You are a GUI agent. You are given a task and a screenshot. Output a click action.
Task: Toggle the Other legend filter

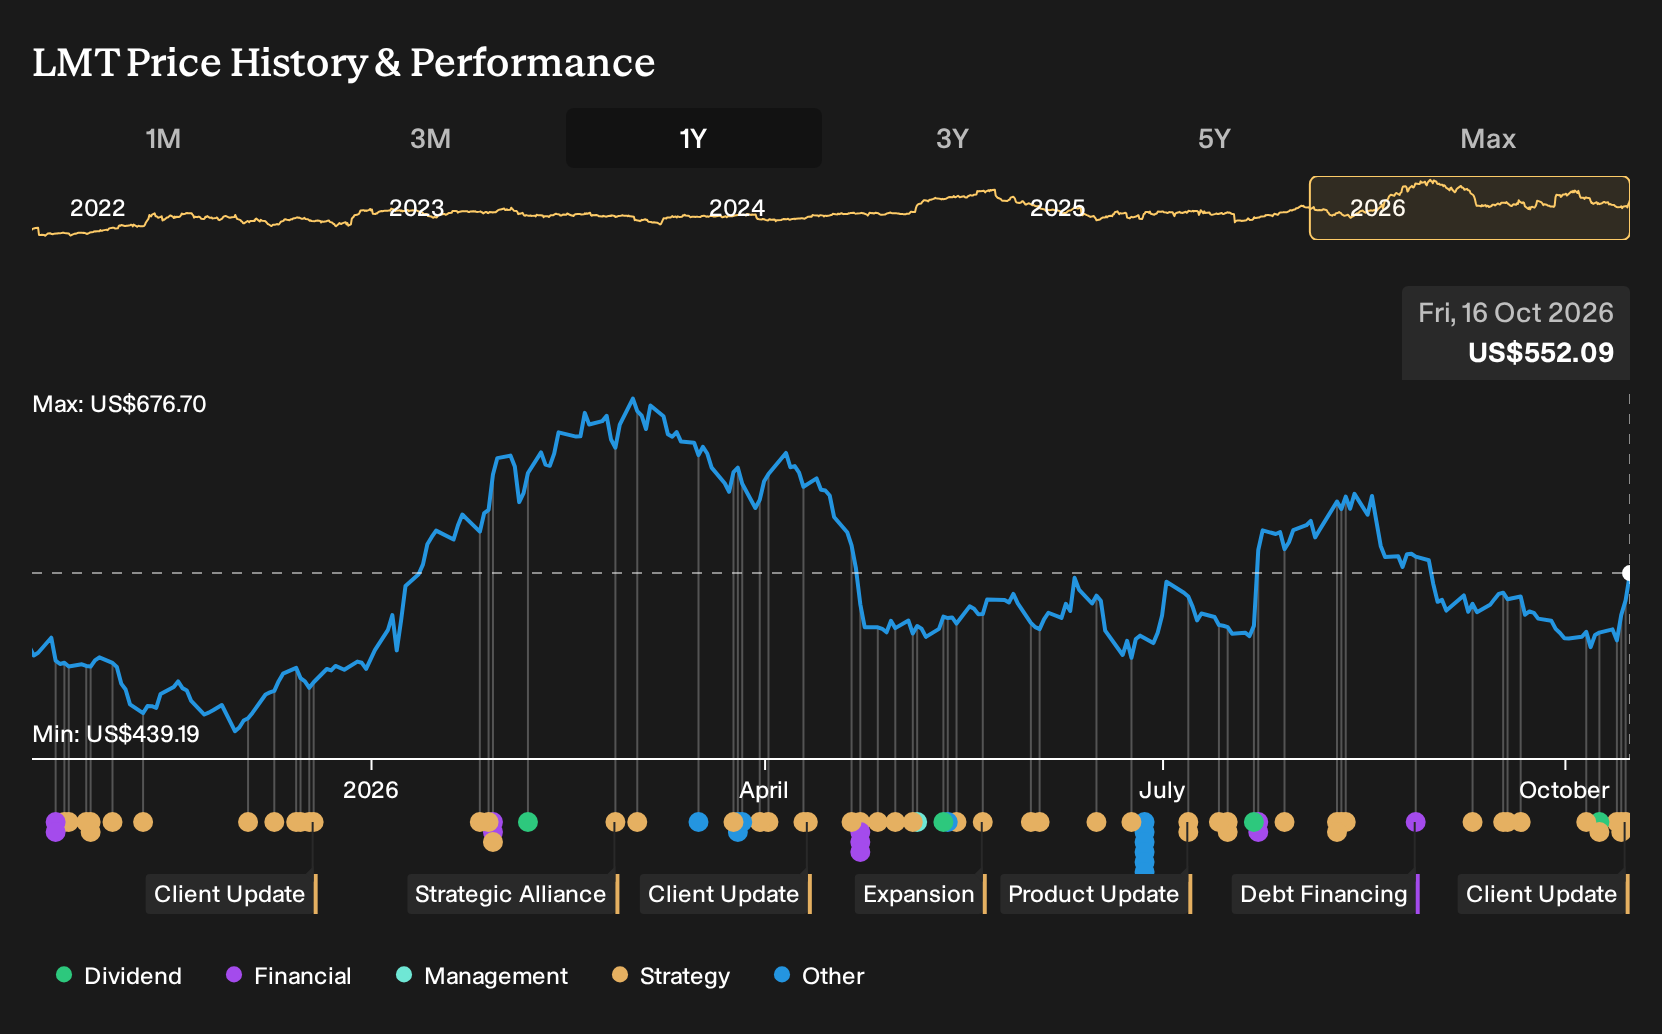(x=819, y=976)
